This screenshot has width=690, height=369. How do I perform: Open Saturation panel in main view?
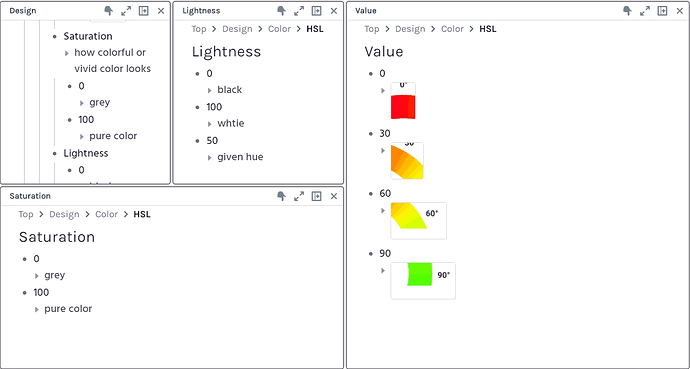click(316, 196)
